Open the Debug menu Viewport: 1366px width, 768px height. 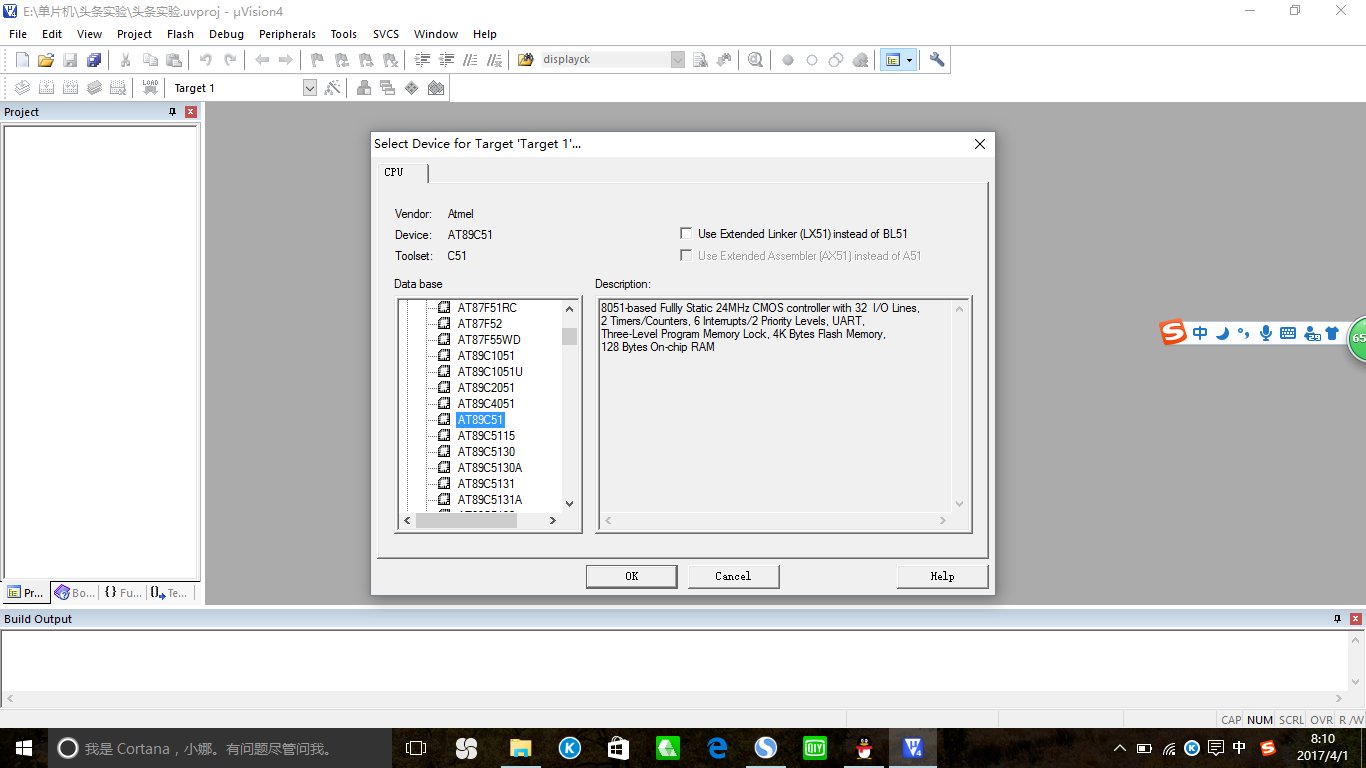coord(227,34)
